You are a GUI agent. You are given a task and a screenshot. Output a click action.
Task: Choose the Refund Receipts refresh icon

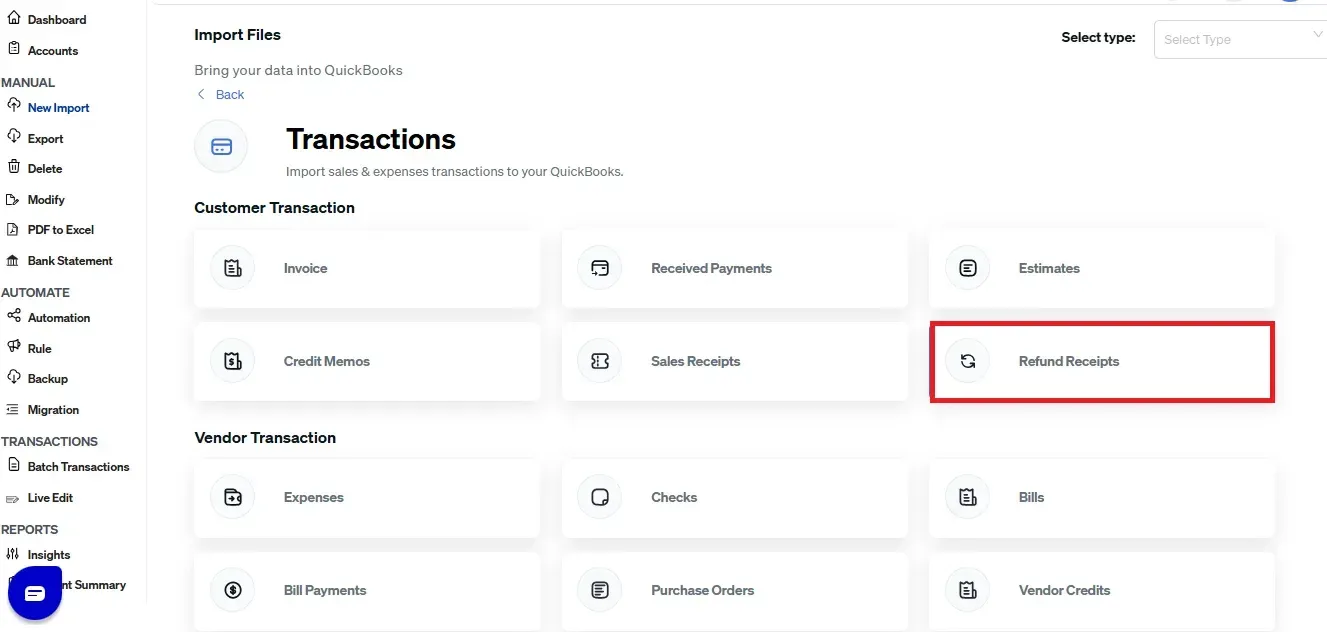click(x=968, y=361)
